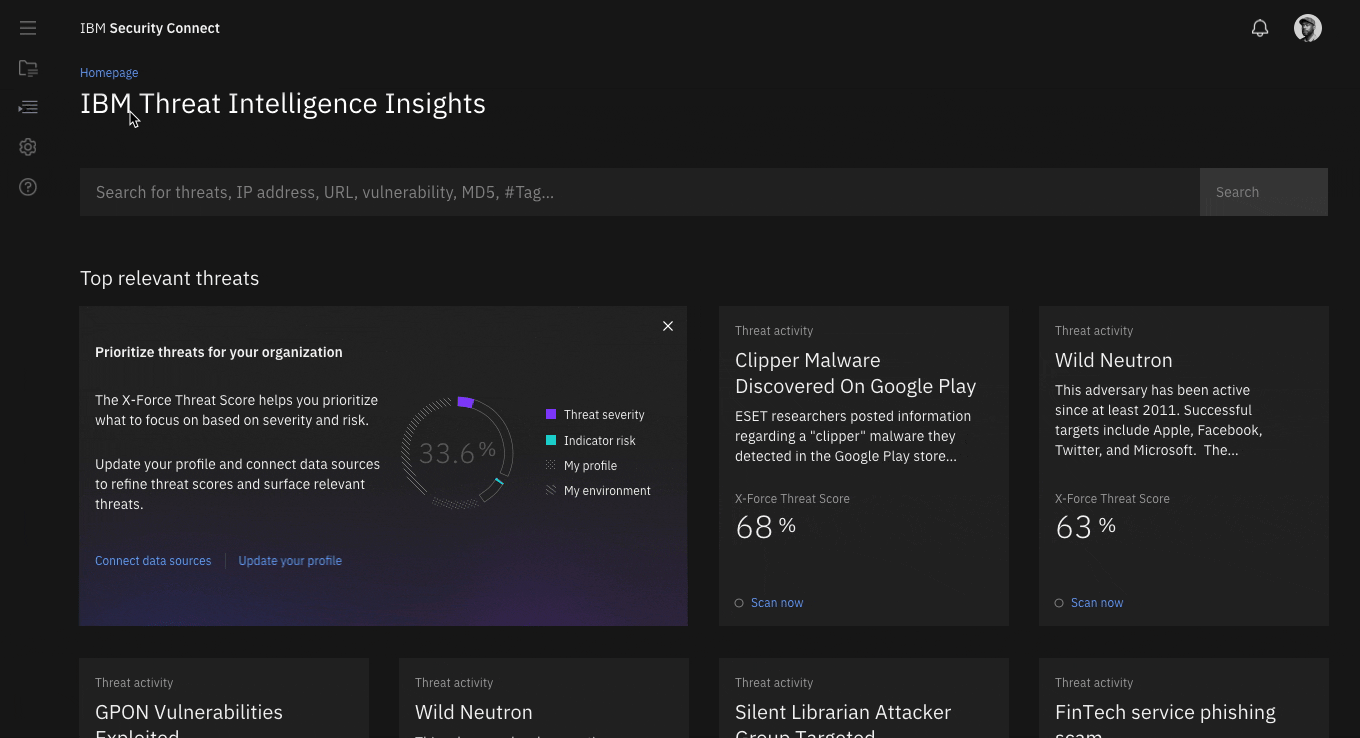Open Connect data sources link
The width and height of the screenshot is (1360, 738).
point(153,561)
